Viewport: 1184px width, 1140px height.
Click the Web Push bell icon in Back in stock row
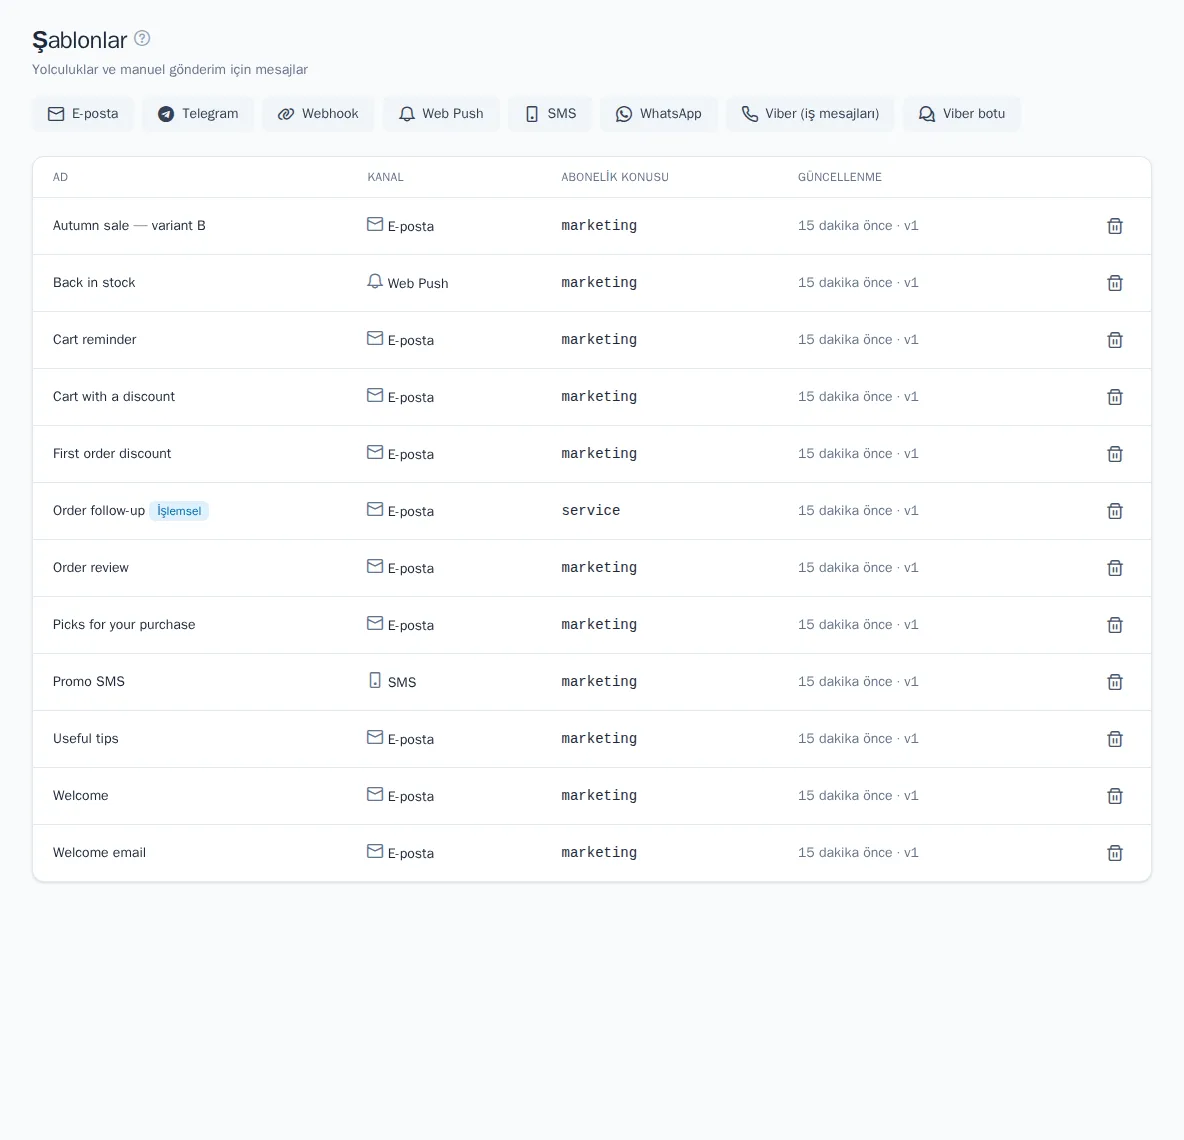(x=375, y=282)
